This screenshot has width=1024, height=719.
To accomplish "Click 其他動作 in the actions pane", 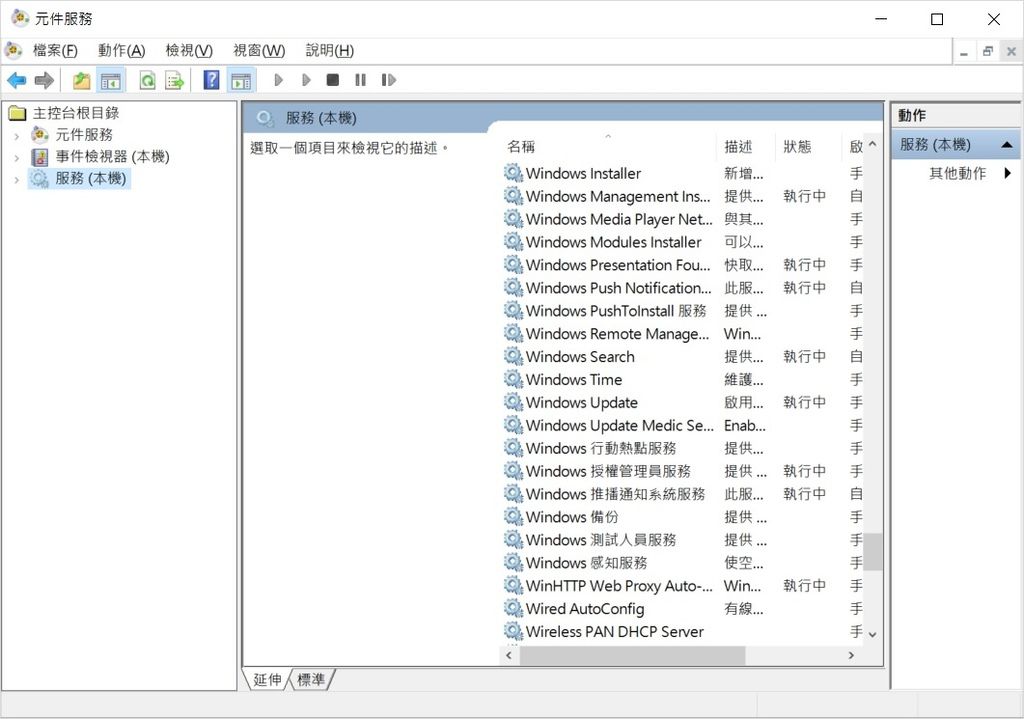I will pos(957,173).
